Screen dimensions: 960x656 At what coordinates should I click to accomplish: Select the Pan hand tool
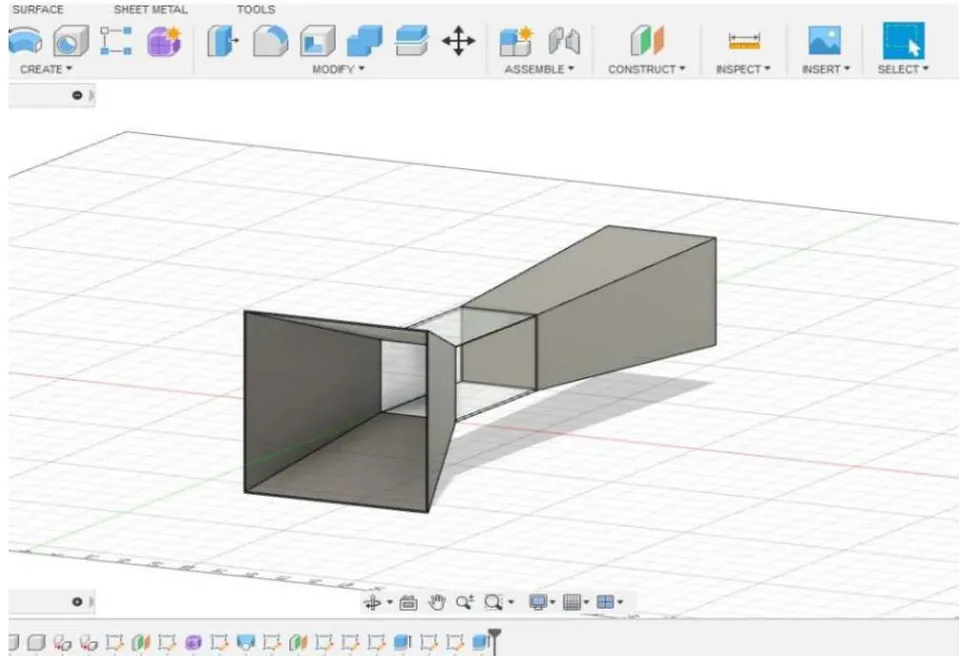pyautogui.click(x=436, y=602)
